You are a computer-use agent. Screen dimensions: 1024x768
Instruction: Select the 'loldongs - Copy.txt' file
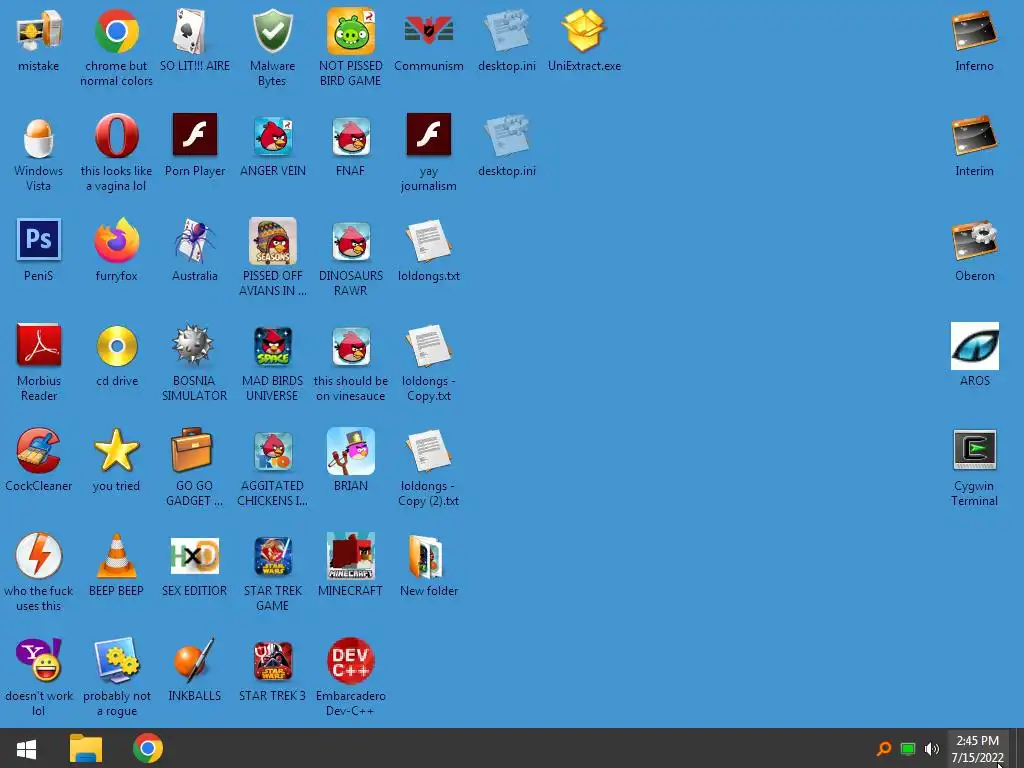coord(428,346)
